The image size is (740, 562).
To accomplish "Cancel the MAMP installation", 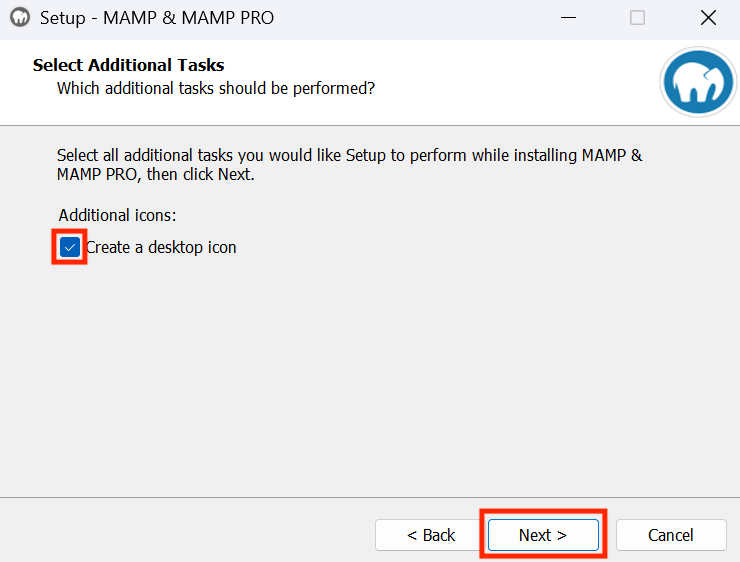I will click(671, 535).
